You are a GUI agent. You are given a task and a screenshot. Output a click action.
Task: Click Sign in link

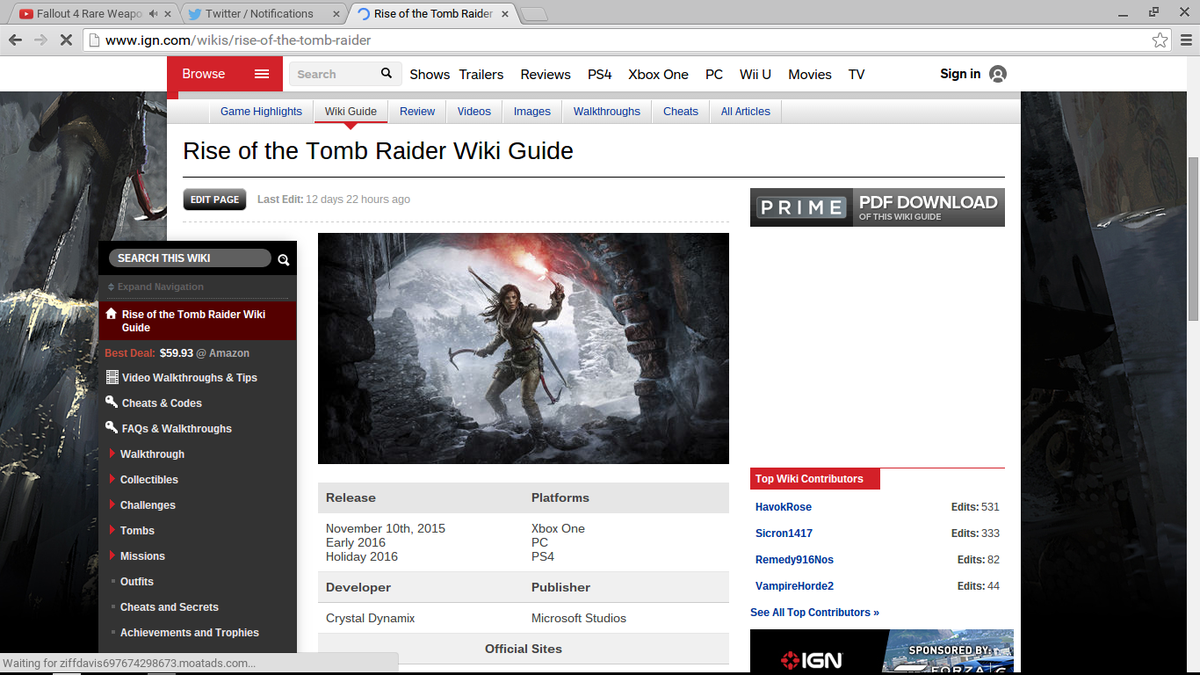pyautogui.click(x=960, y=74)
